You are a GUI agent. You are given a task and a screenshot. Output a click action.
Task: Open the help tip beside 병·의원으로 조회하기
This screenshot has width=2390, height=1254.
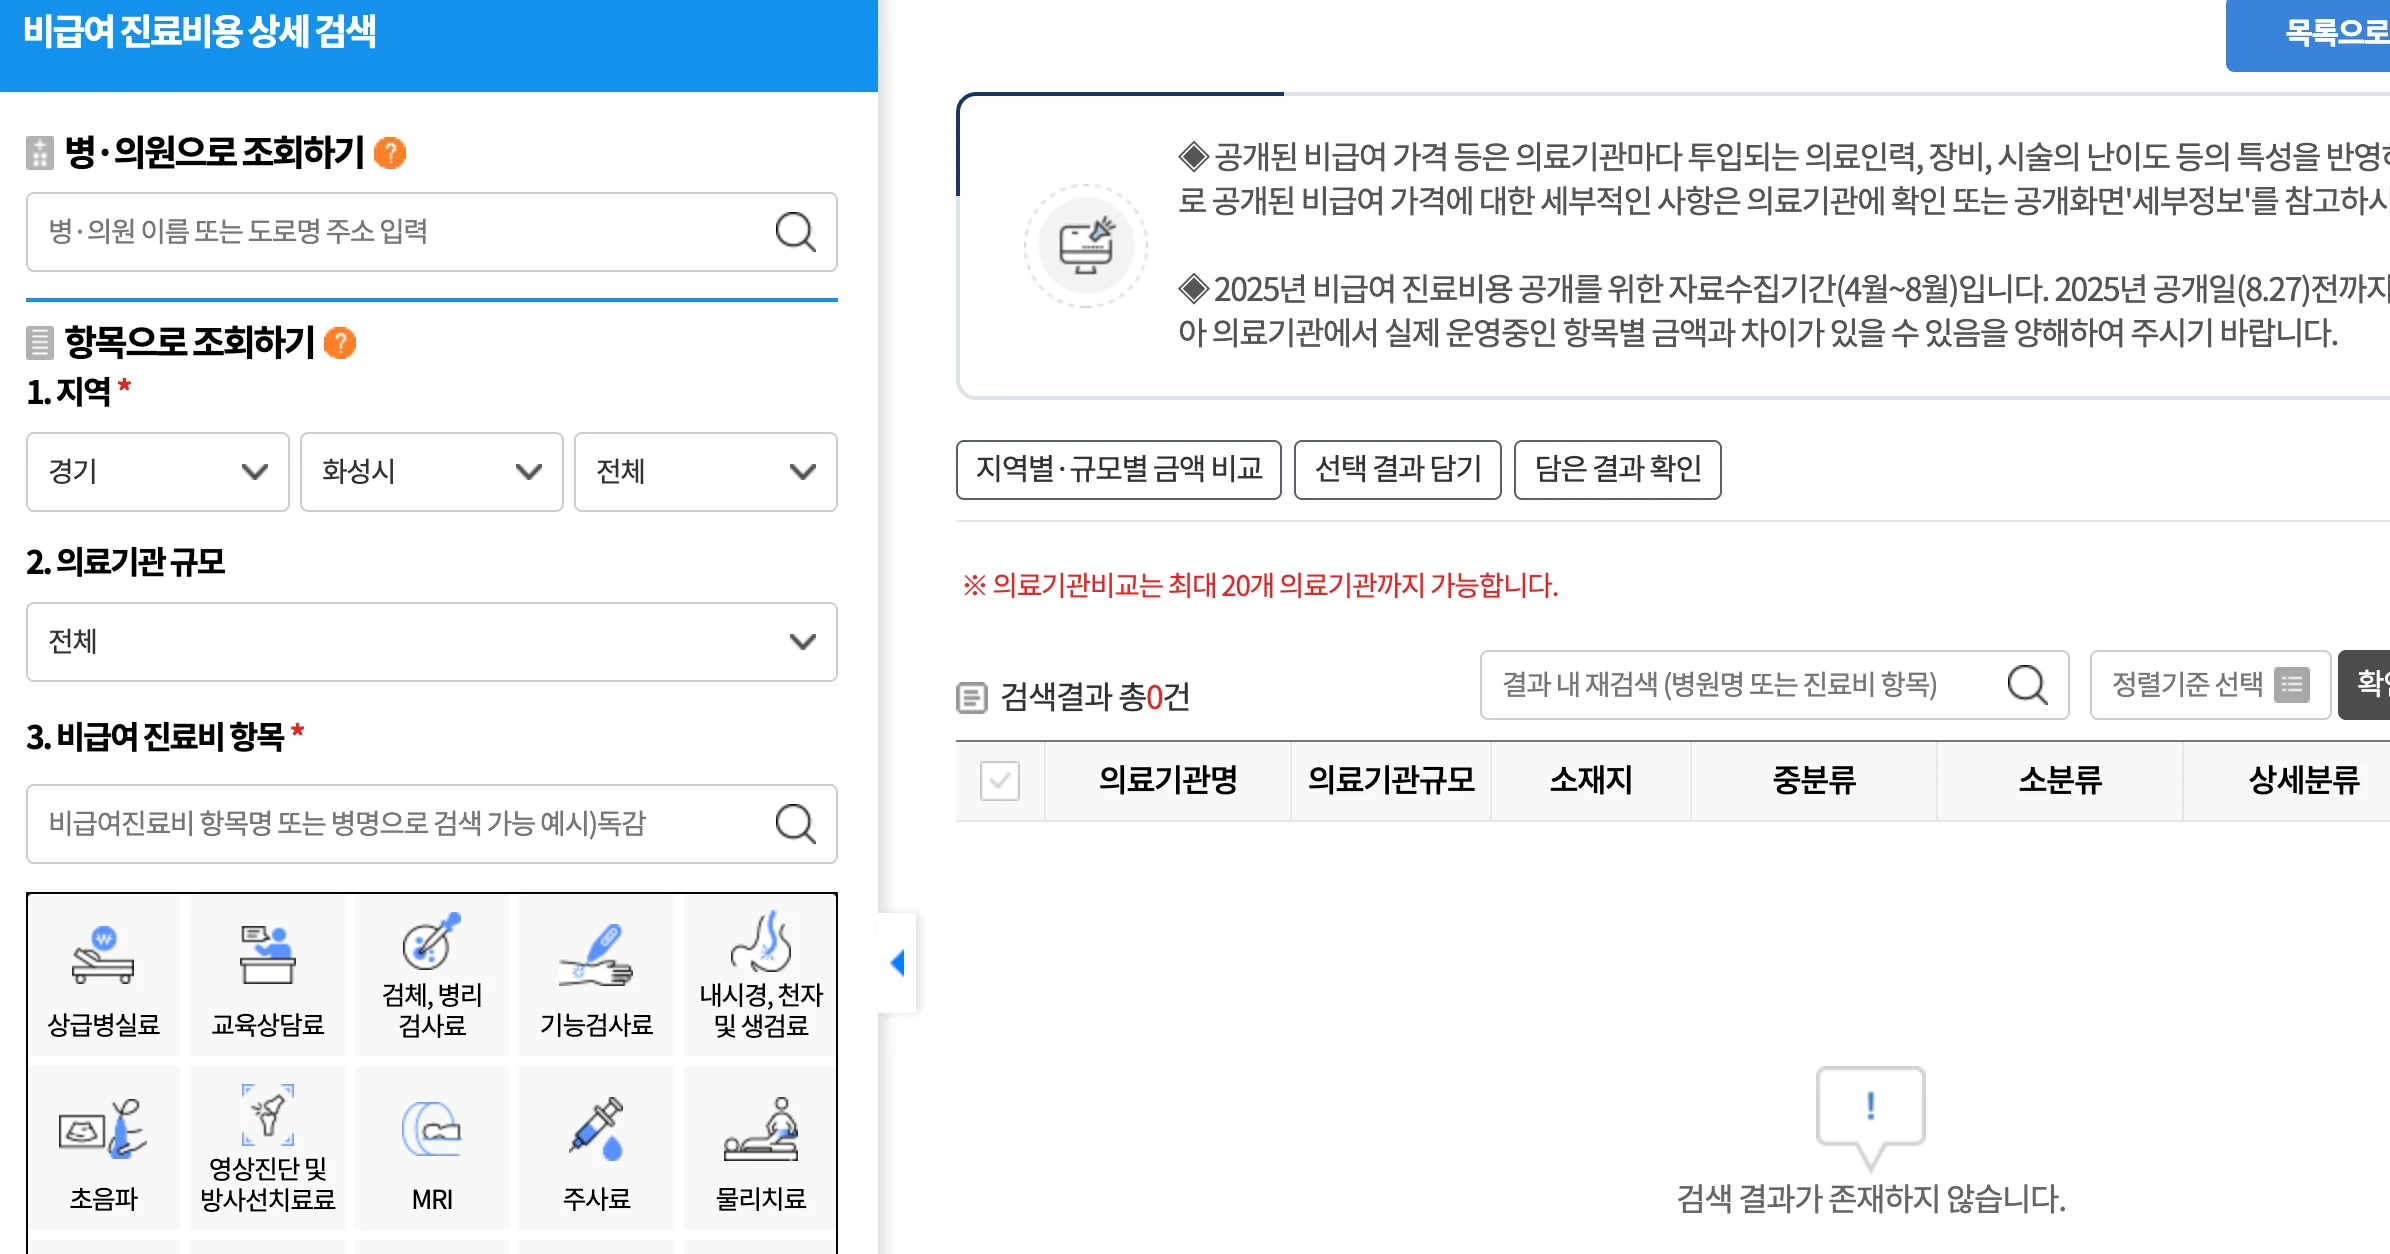[x=391, y=153]
